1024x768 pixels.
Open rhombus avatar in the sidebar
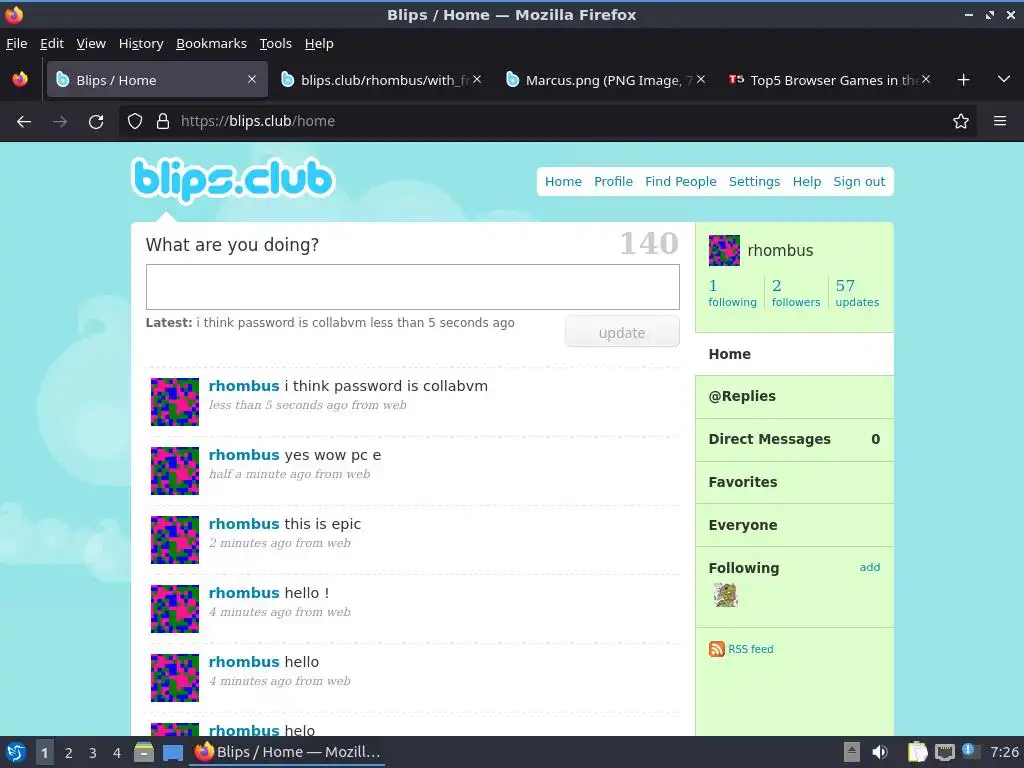click(724, 250)
